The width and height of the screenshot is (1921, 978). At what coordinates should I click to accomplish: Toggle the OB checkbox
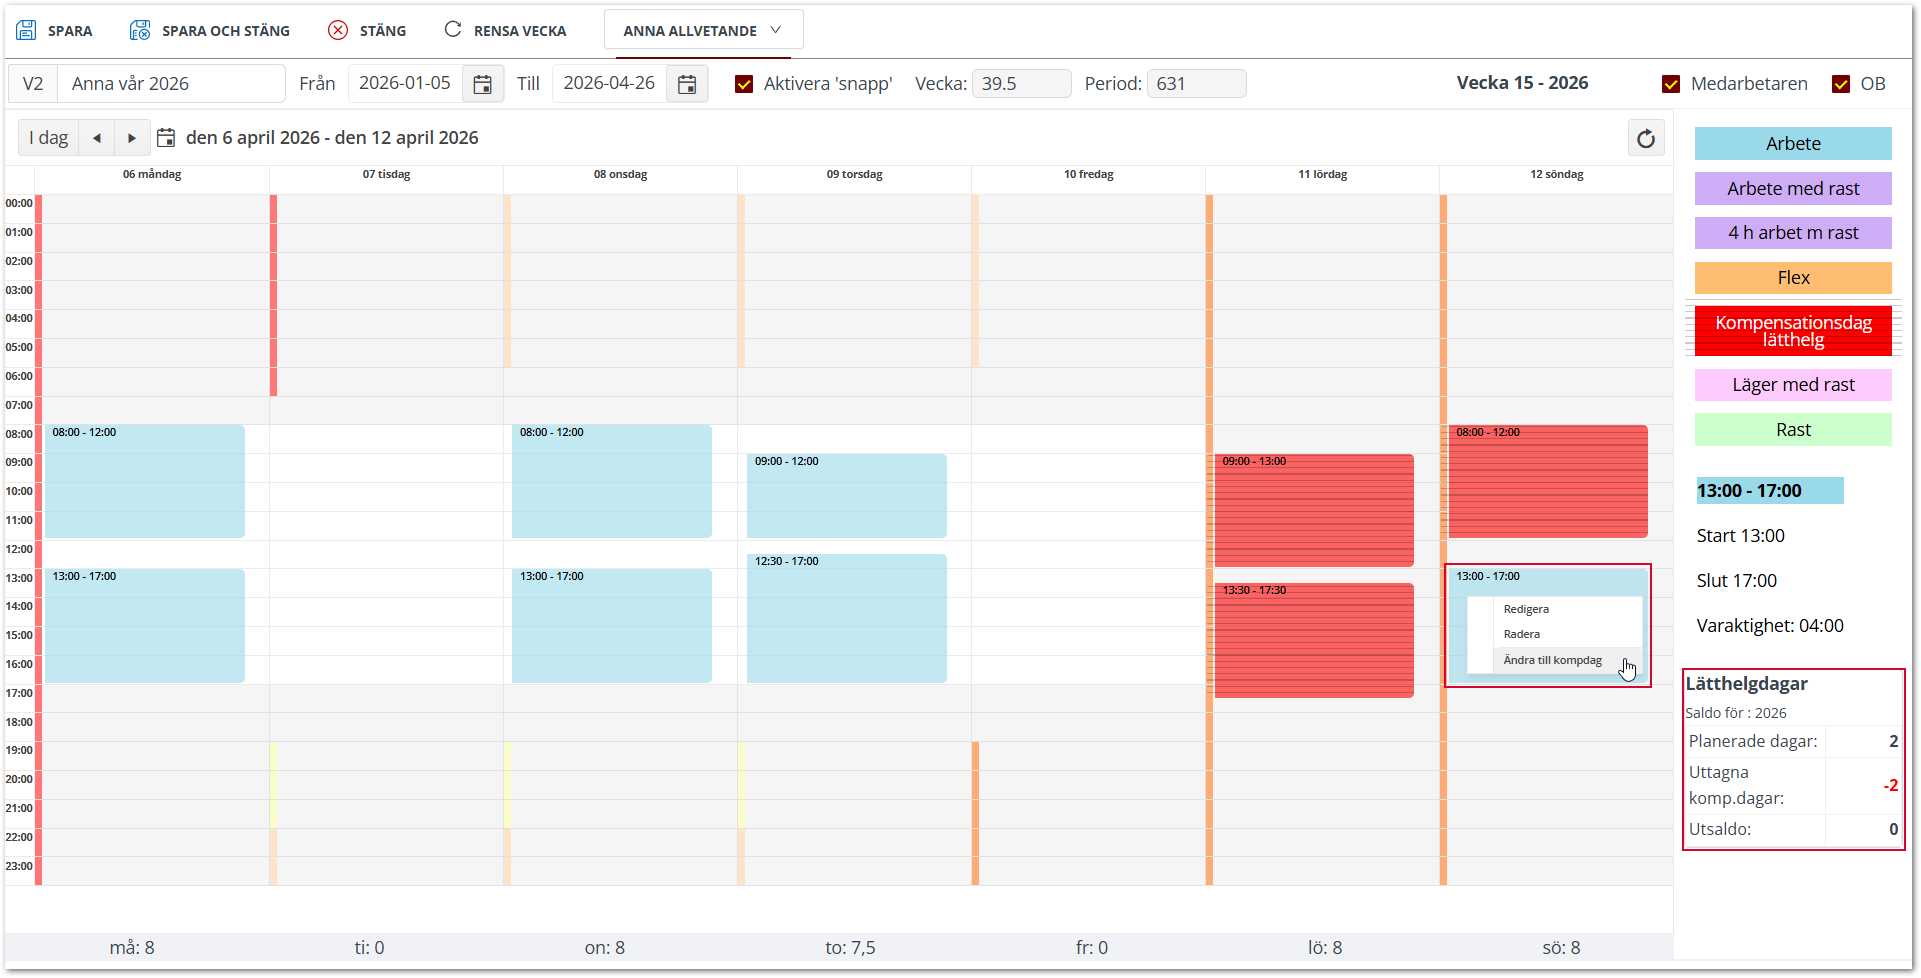tap(1841, 84)
